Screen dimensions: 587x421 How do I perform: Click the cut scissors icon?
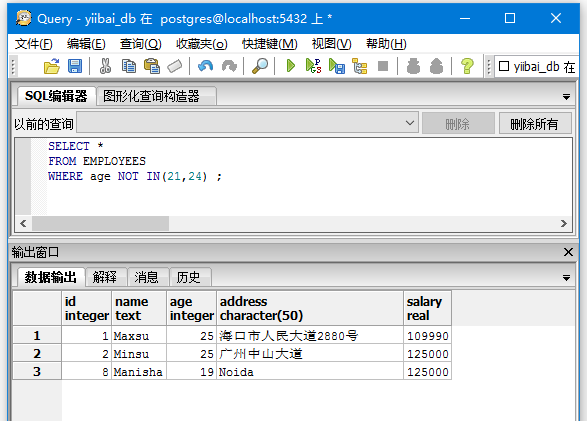105,67
